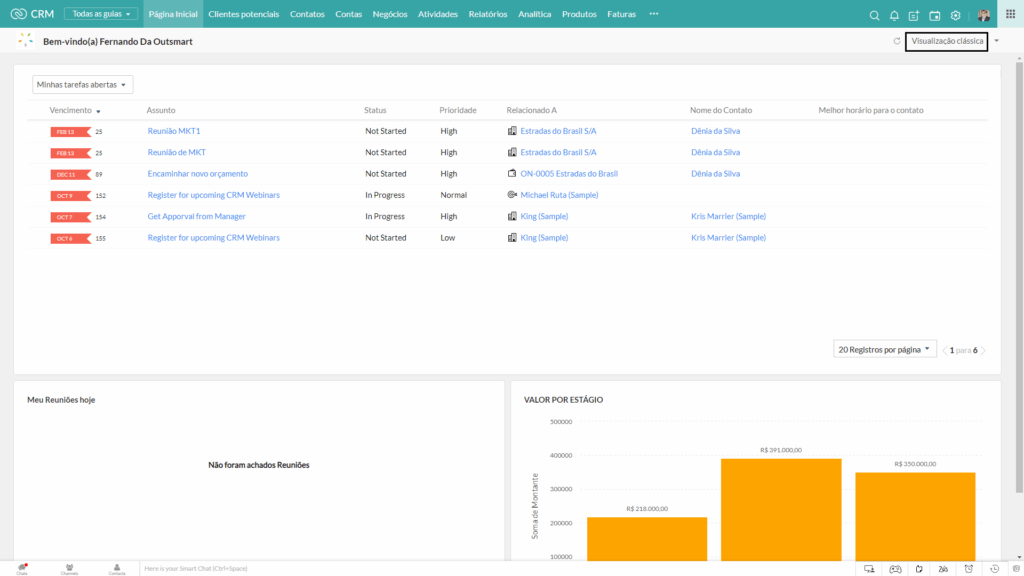The image size is (1024, 576).
Task: Open Dênia da Silva contact for Encaminhar novo orçamento
Action: [715, 174]
